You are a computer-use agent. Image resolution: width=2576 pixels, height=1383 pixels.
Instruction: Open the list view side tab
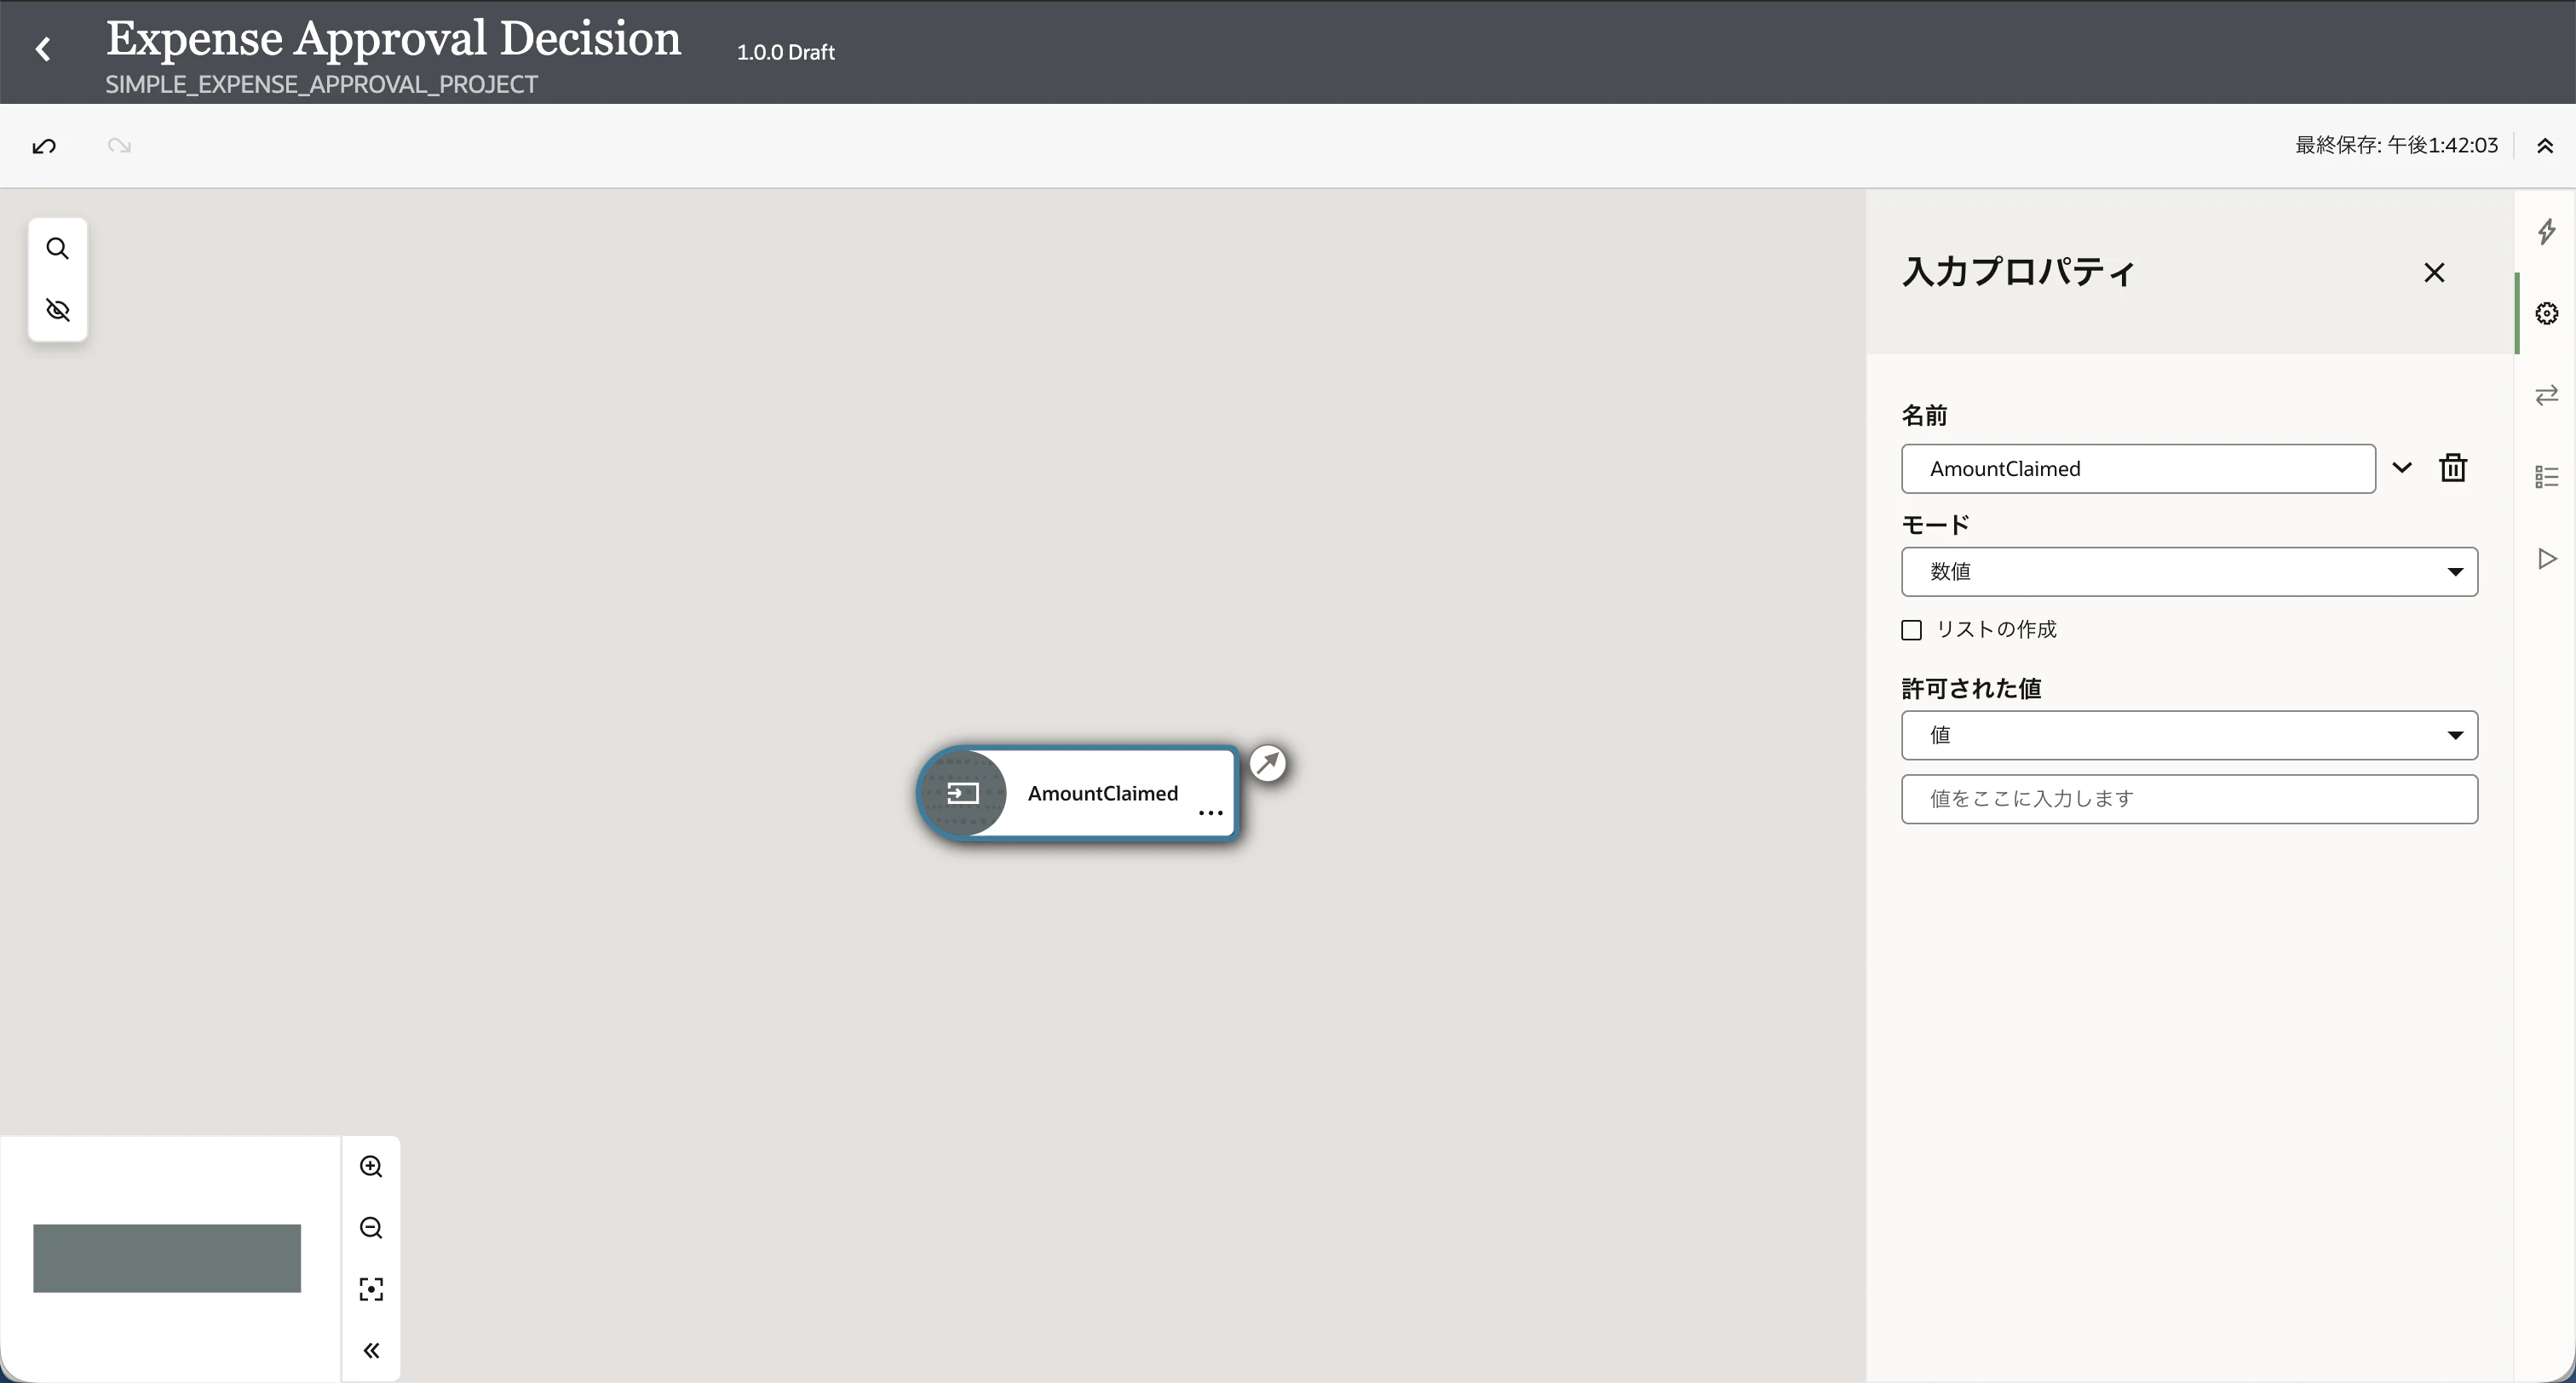click(x=2546, y=477)
